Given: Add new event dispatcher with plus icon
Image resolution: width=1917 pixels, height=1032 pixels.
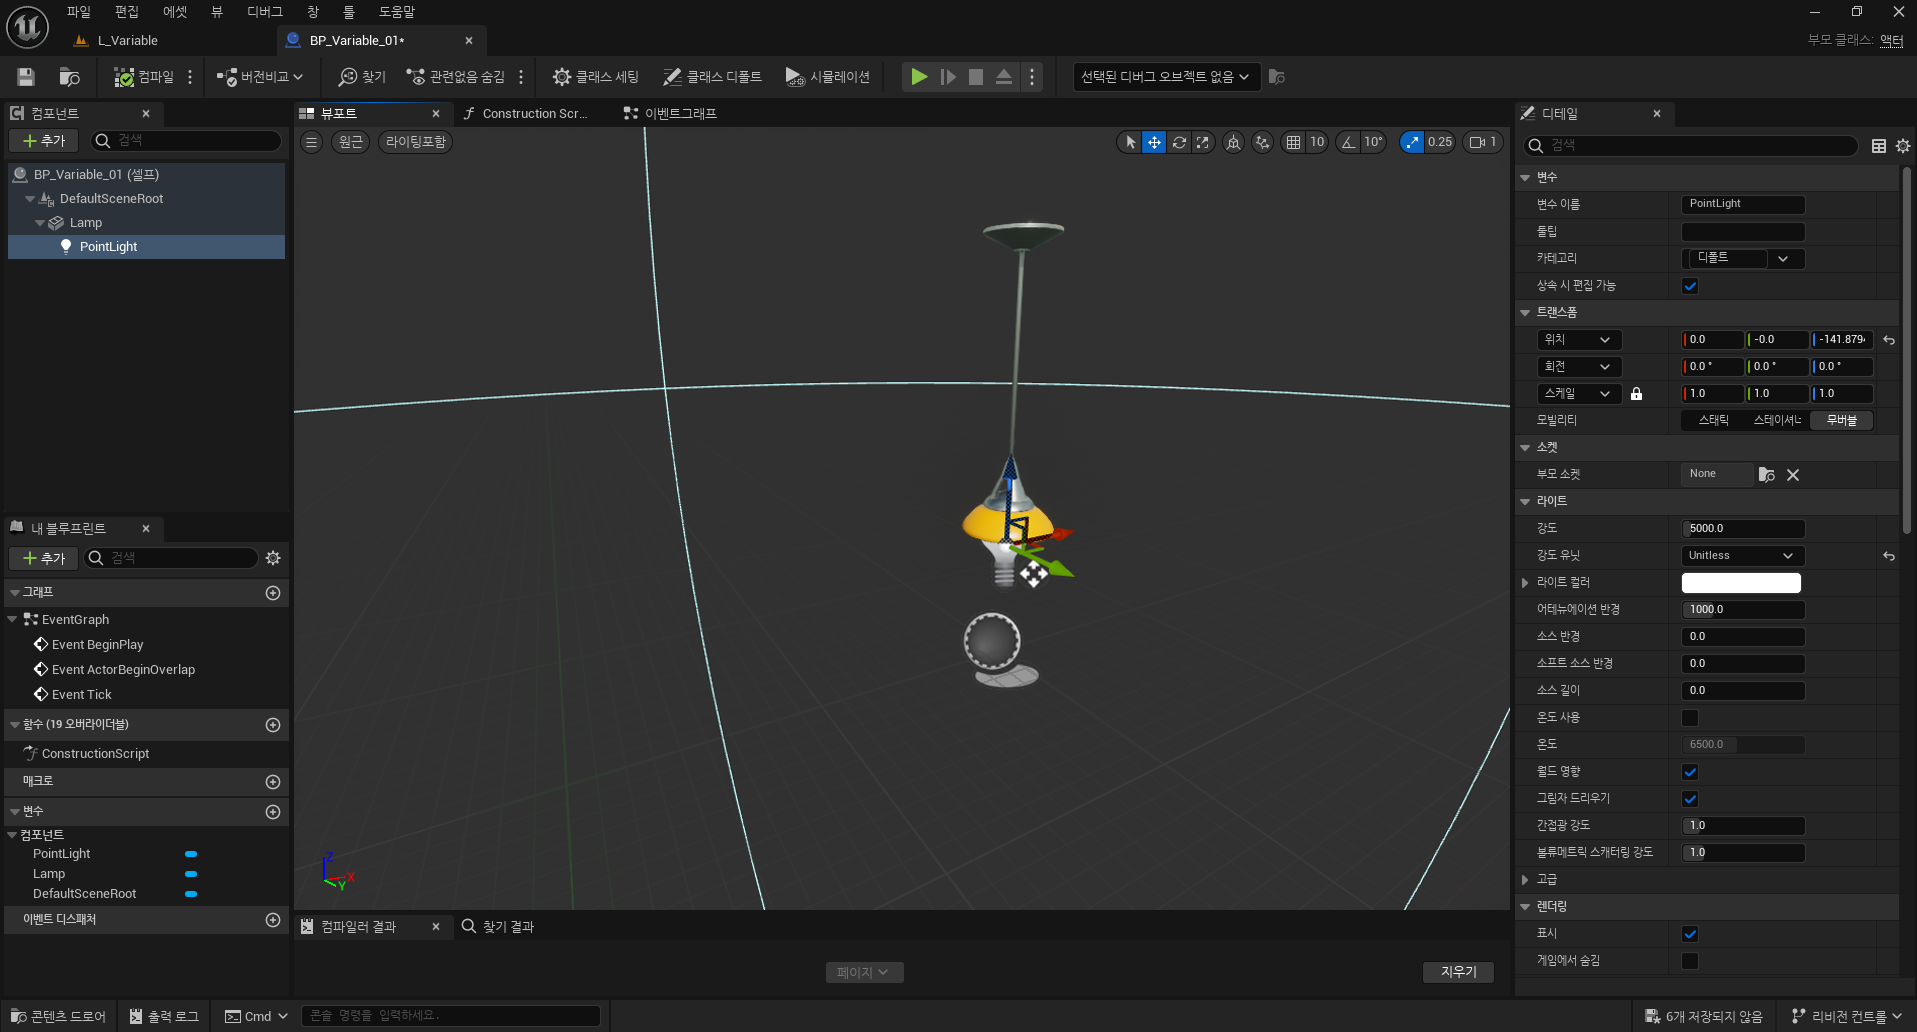Looking at the screenshot, I should 273,920.
